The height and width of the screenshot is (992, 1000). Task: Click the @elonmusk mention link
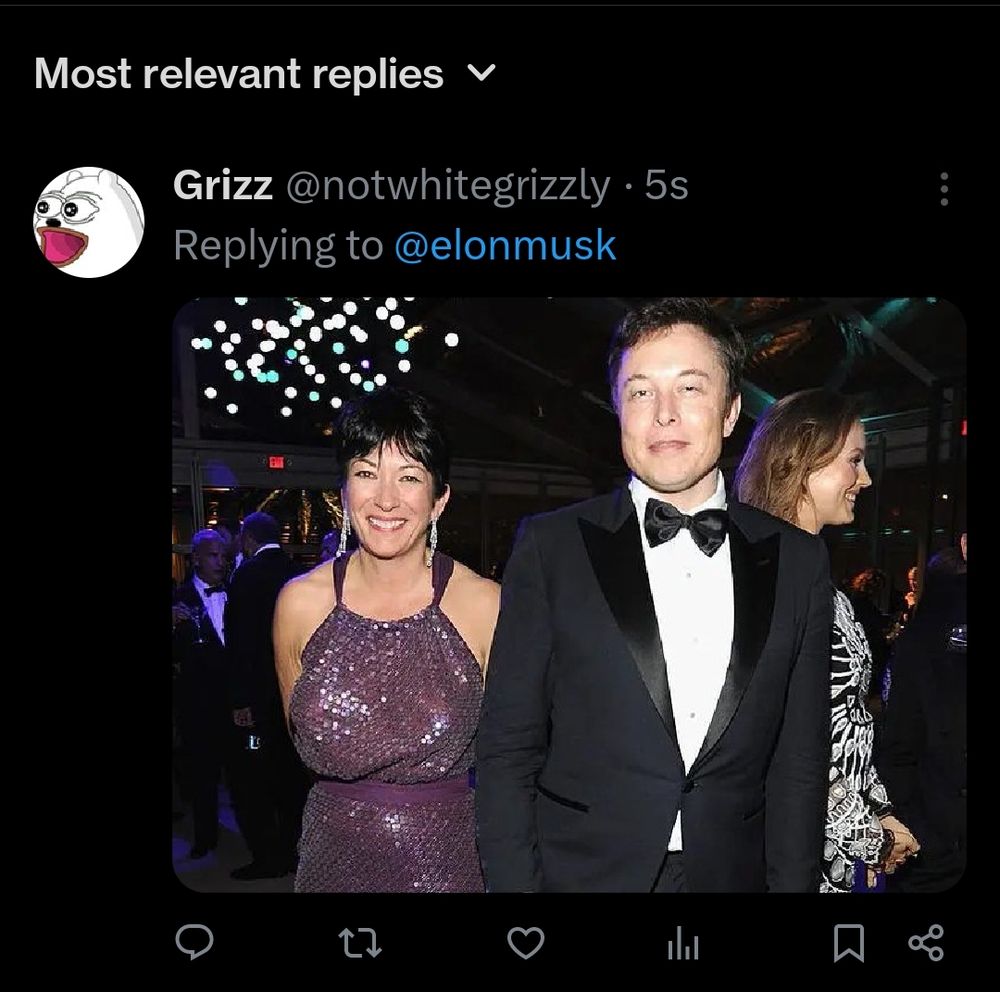[x=505, y=245]
